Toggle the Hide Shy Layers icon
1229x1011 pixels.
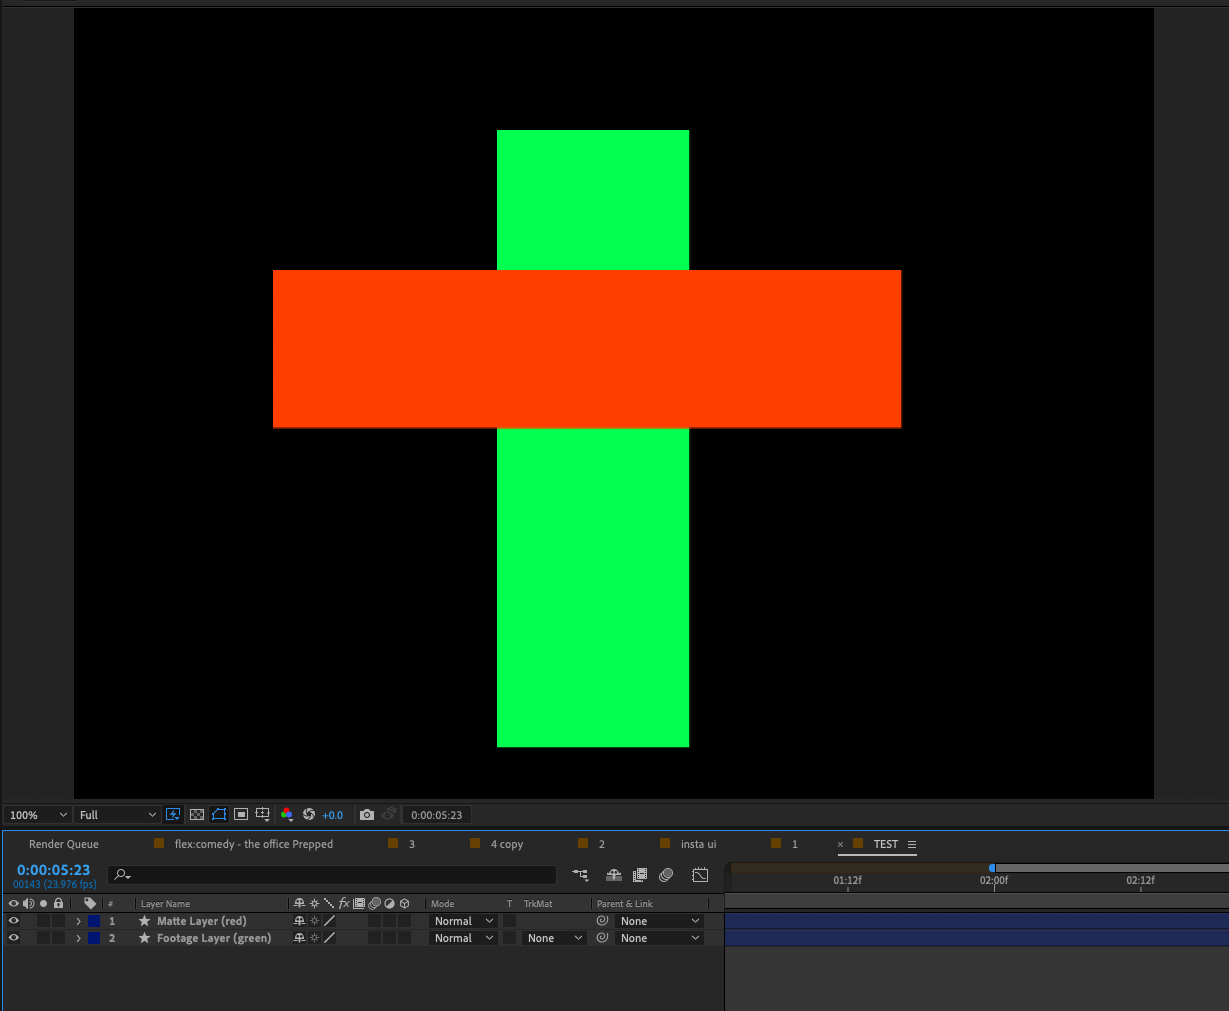pyautogui.click(x=613, y=874)
